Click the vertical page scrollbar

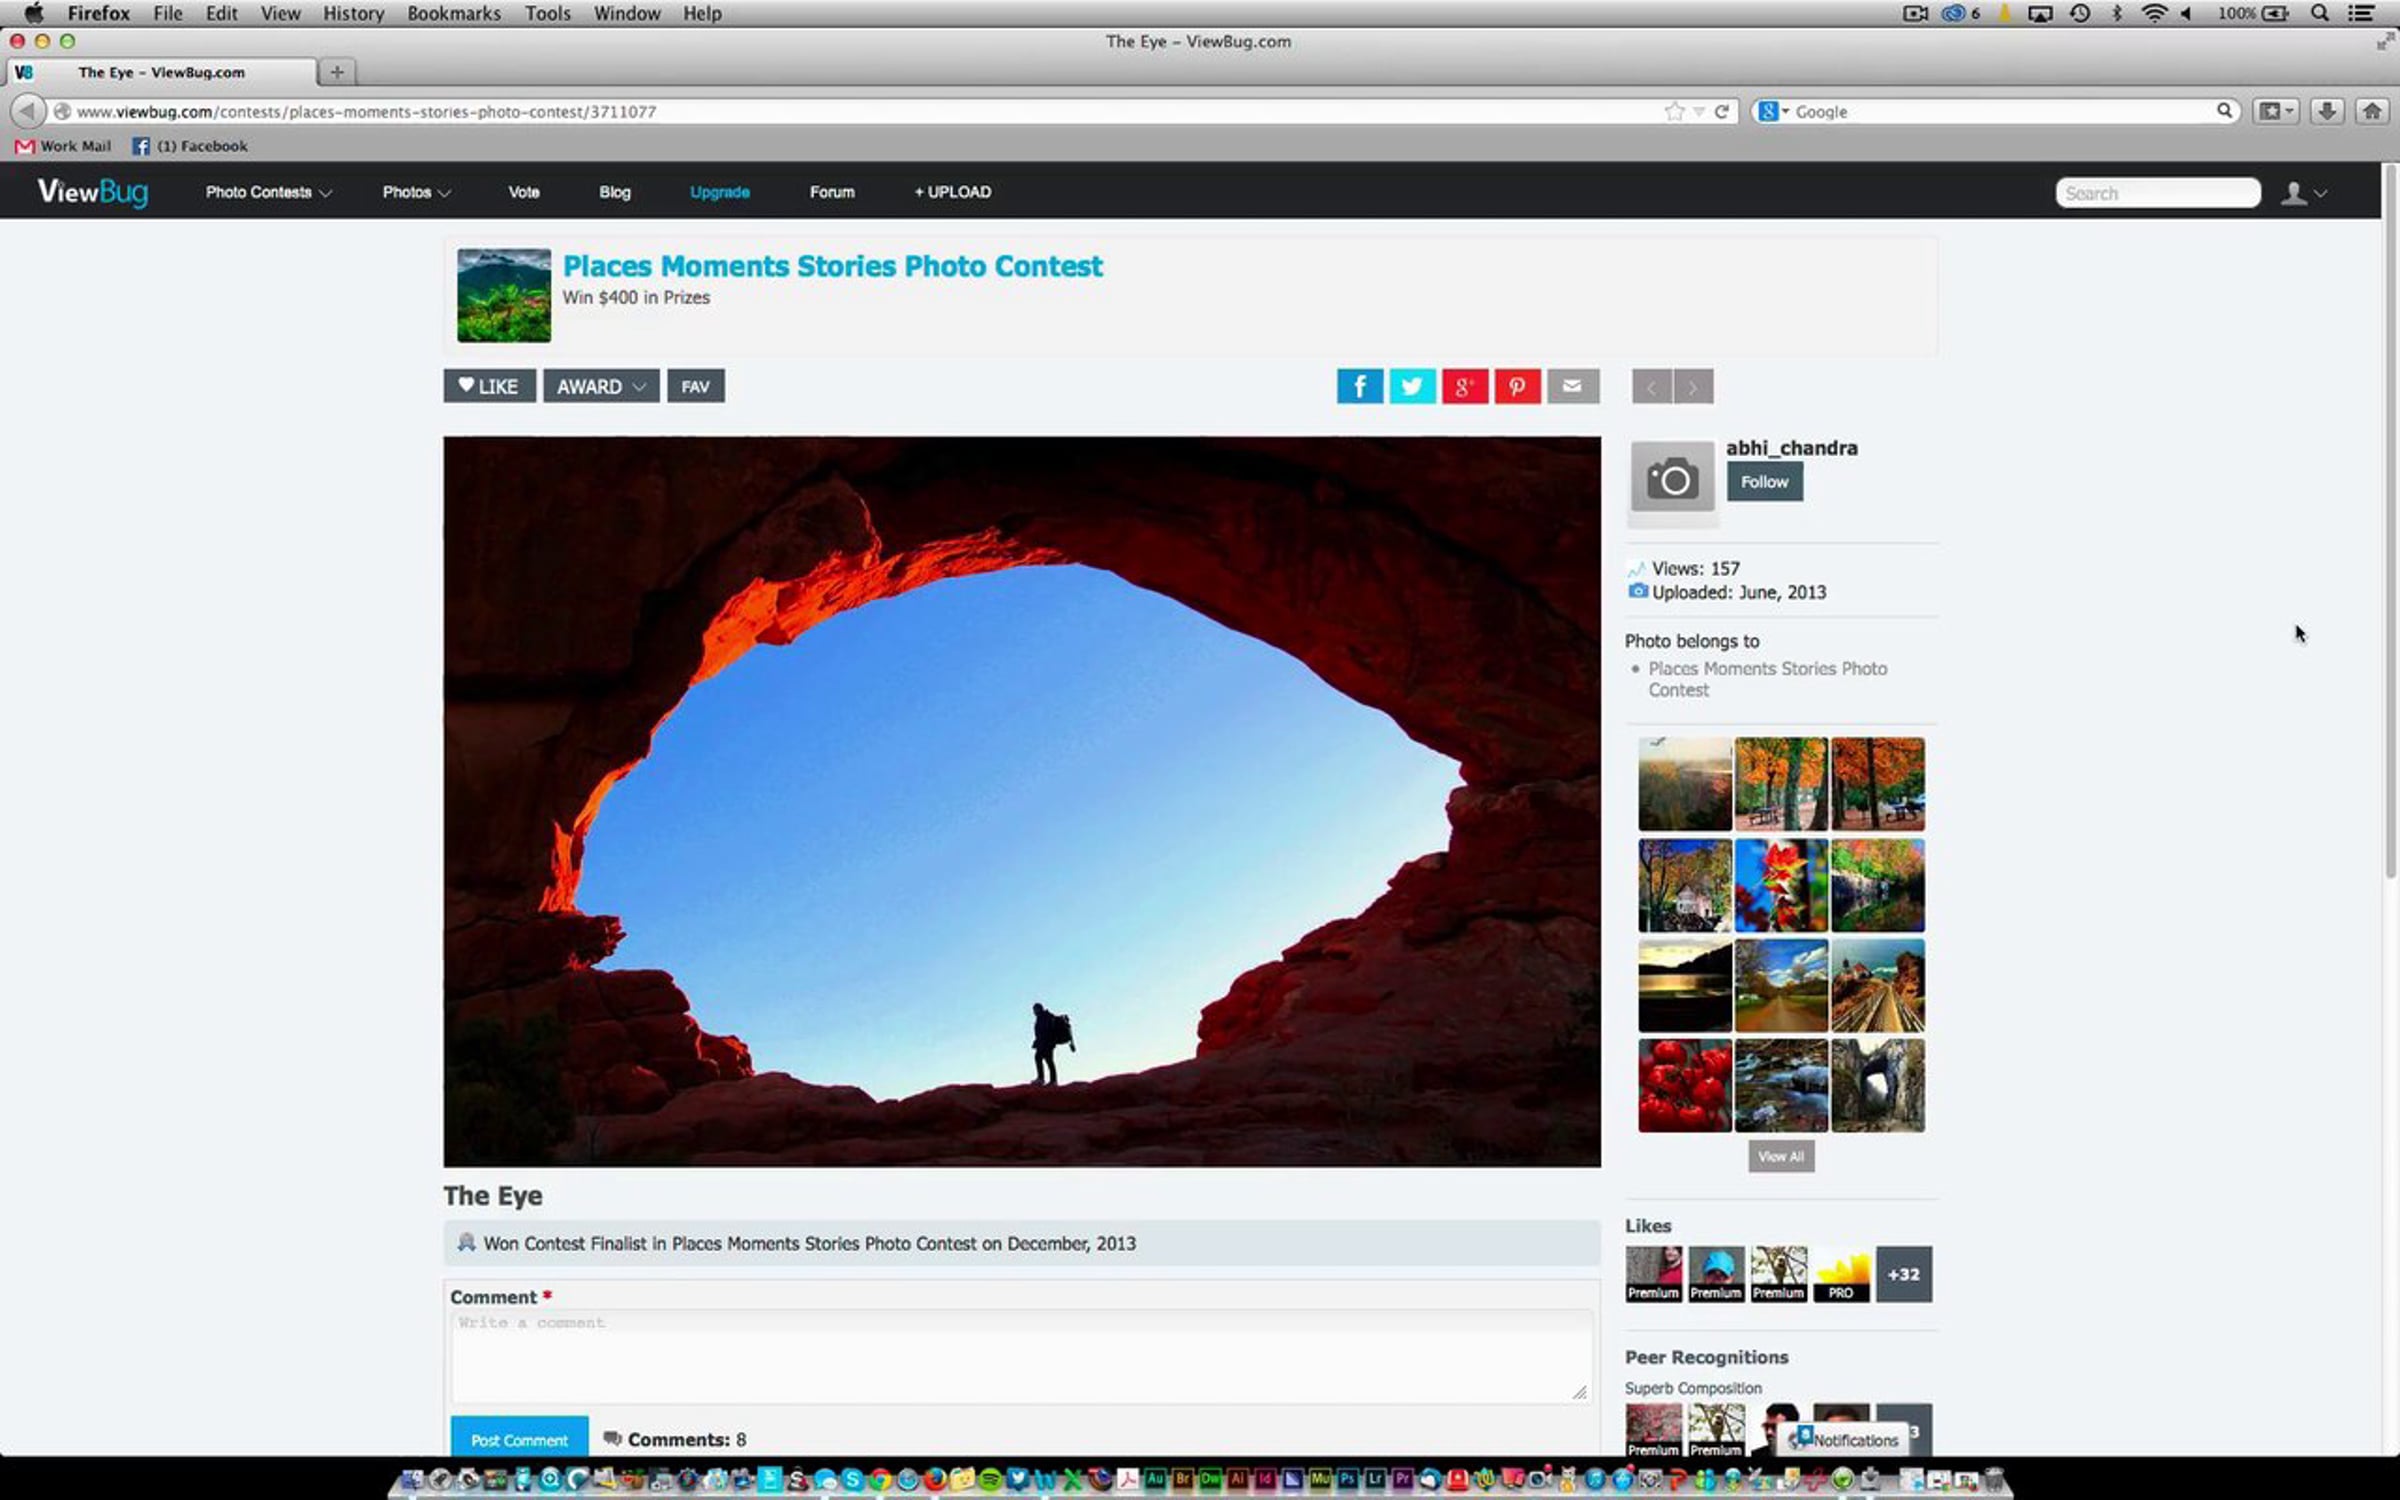click(x=2389, y=520)
